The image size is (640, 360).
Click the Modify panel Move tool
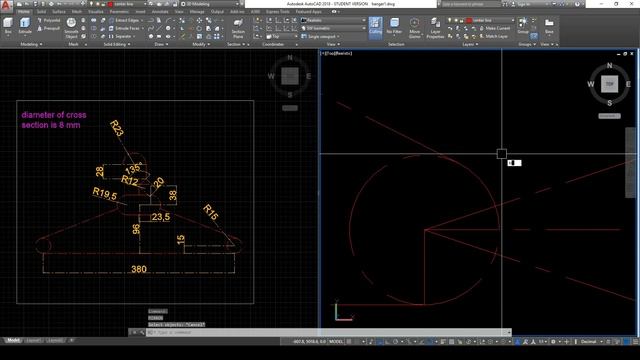(x=200, y=20)
